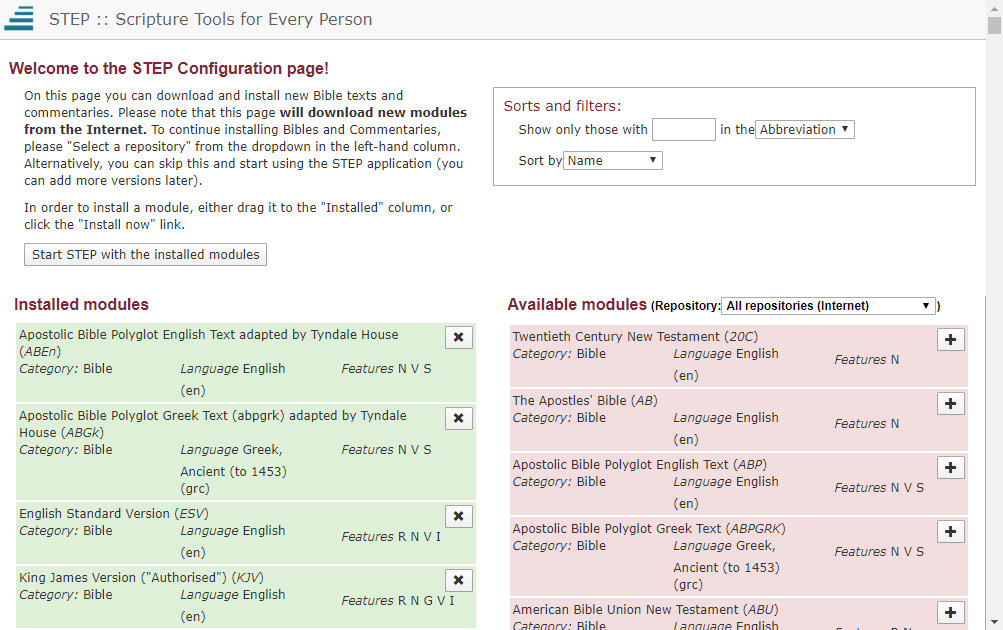The image size is (1003, 630).
Task: Add The Apostles' Bible using its plus icon
Action: tap(950, 403)
